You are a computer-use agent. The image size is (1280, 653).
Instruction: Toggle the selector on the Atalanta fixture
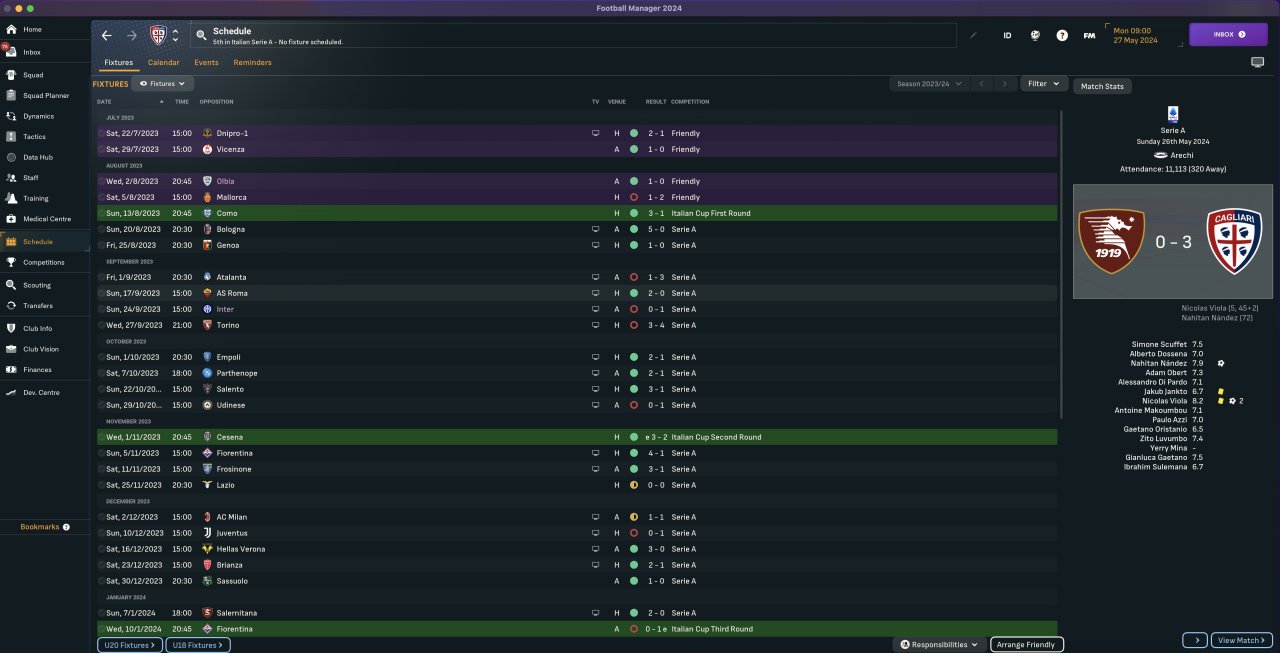click(x=101, y=277)
